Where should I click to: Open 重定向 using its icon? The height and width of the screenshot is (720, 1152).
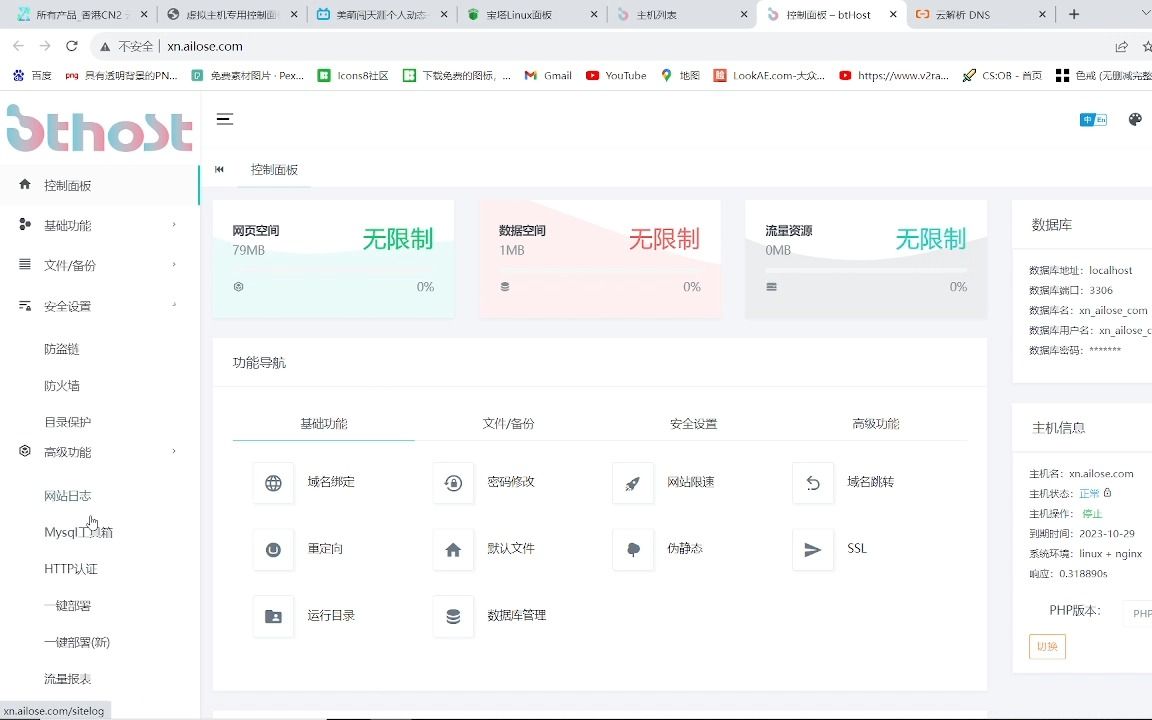click(273, 549)
